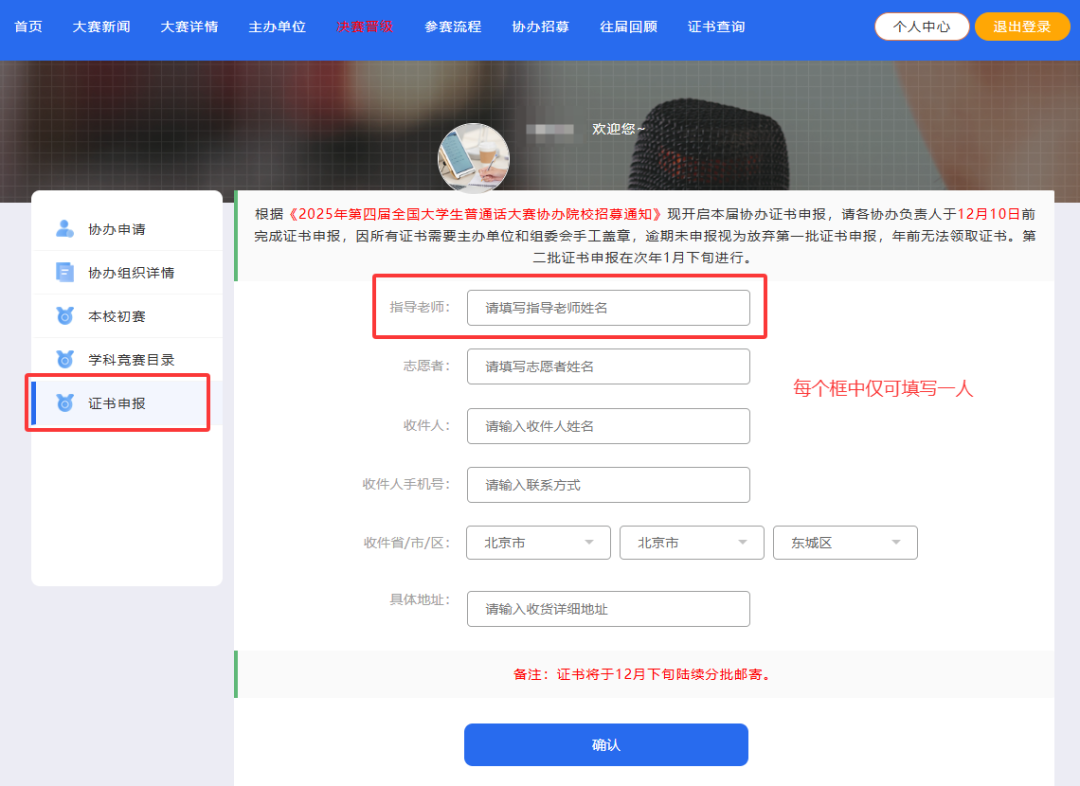Click the medal icon beside 证书申报

pyautogui.click(x=65, y=403)
